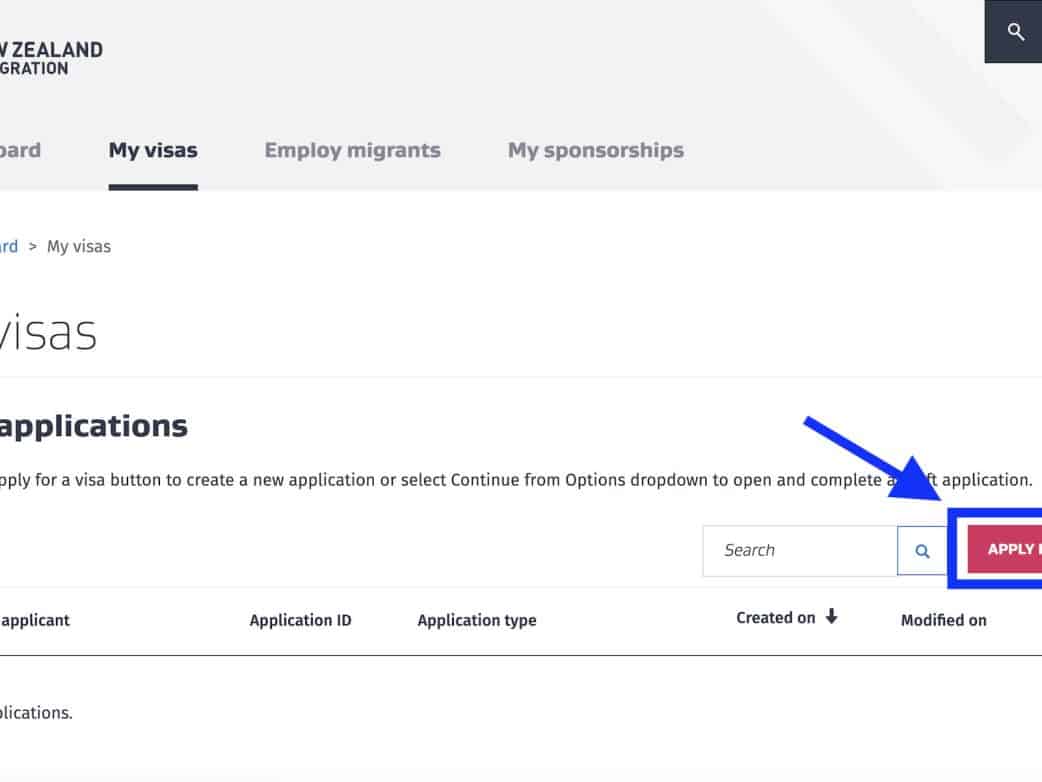Open the Dashboard tab
Image resolution: width=1042 pixels, height=782 pixels.
click(20, 150)
